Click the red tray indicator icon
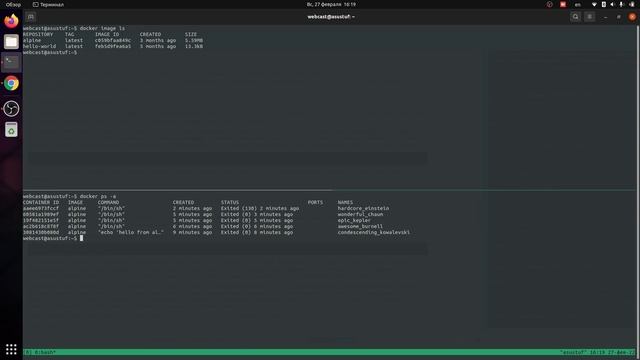Viewport: 640px width, 360px height. click(563, 4)
